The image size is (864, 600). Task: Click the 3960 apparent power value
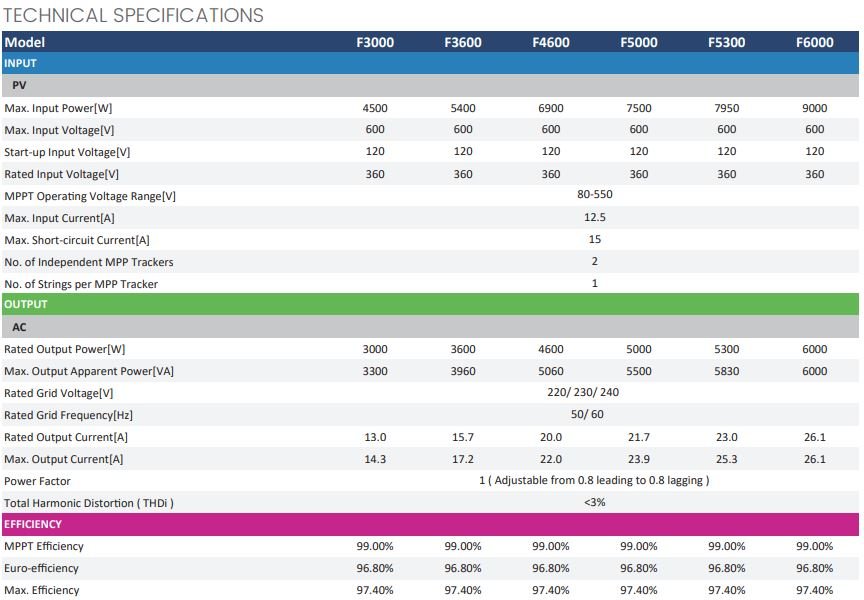point(463,371)
